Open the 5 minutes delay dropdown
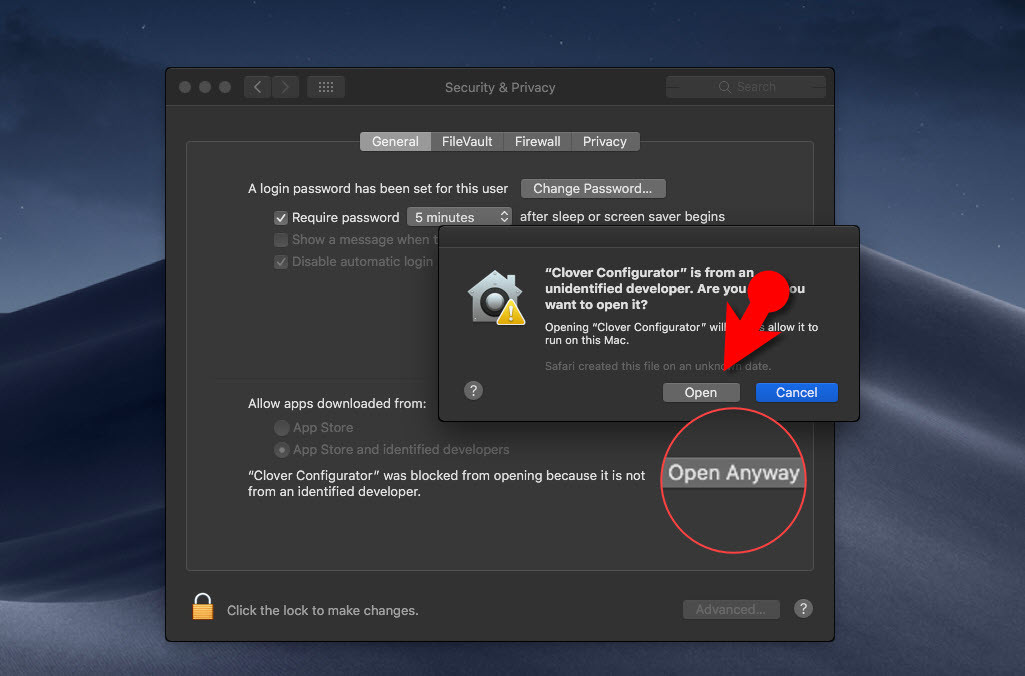 tap(460, 216)
